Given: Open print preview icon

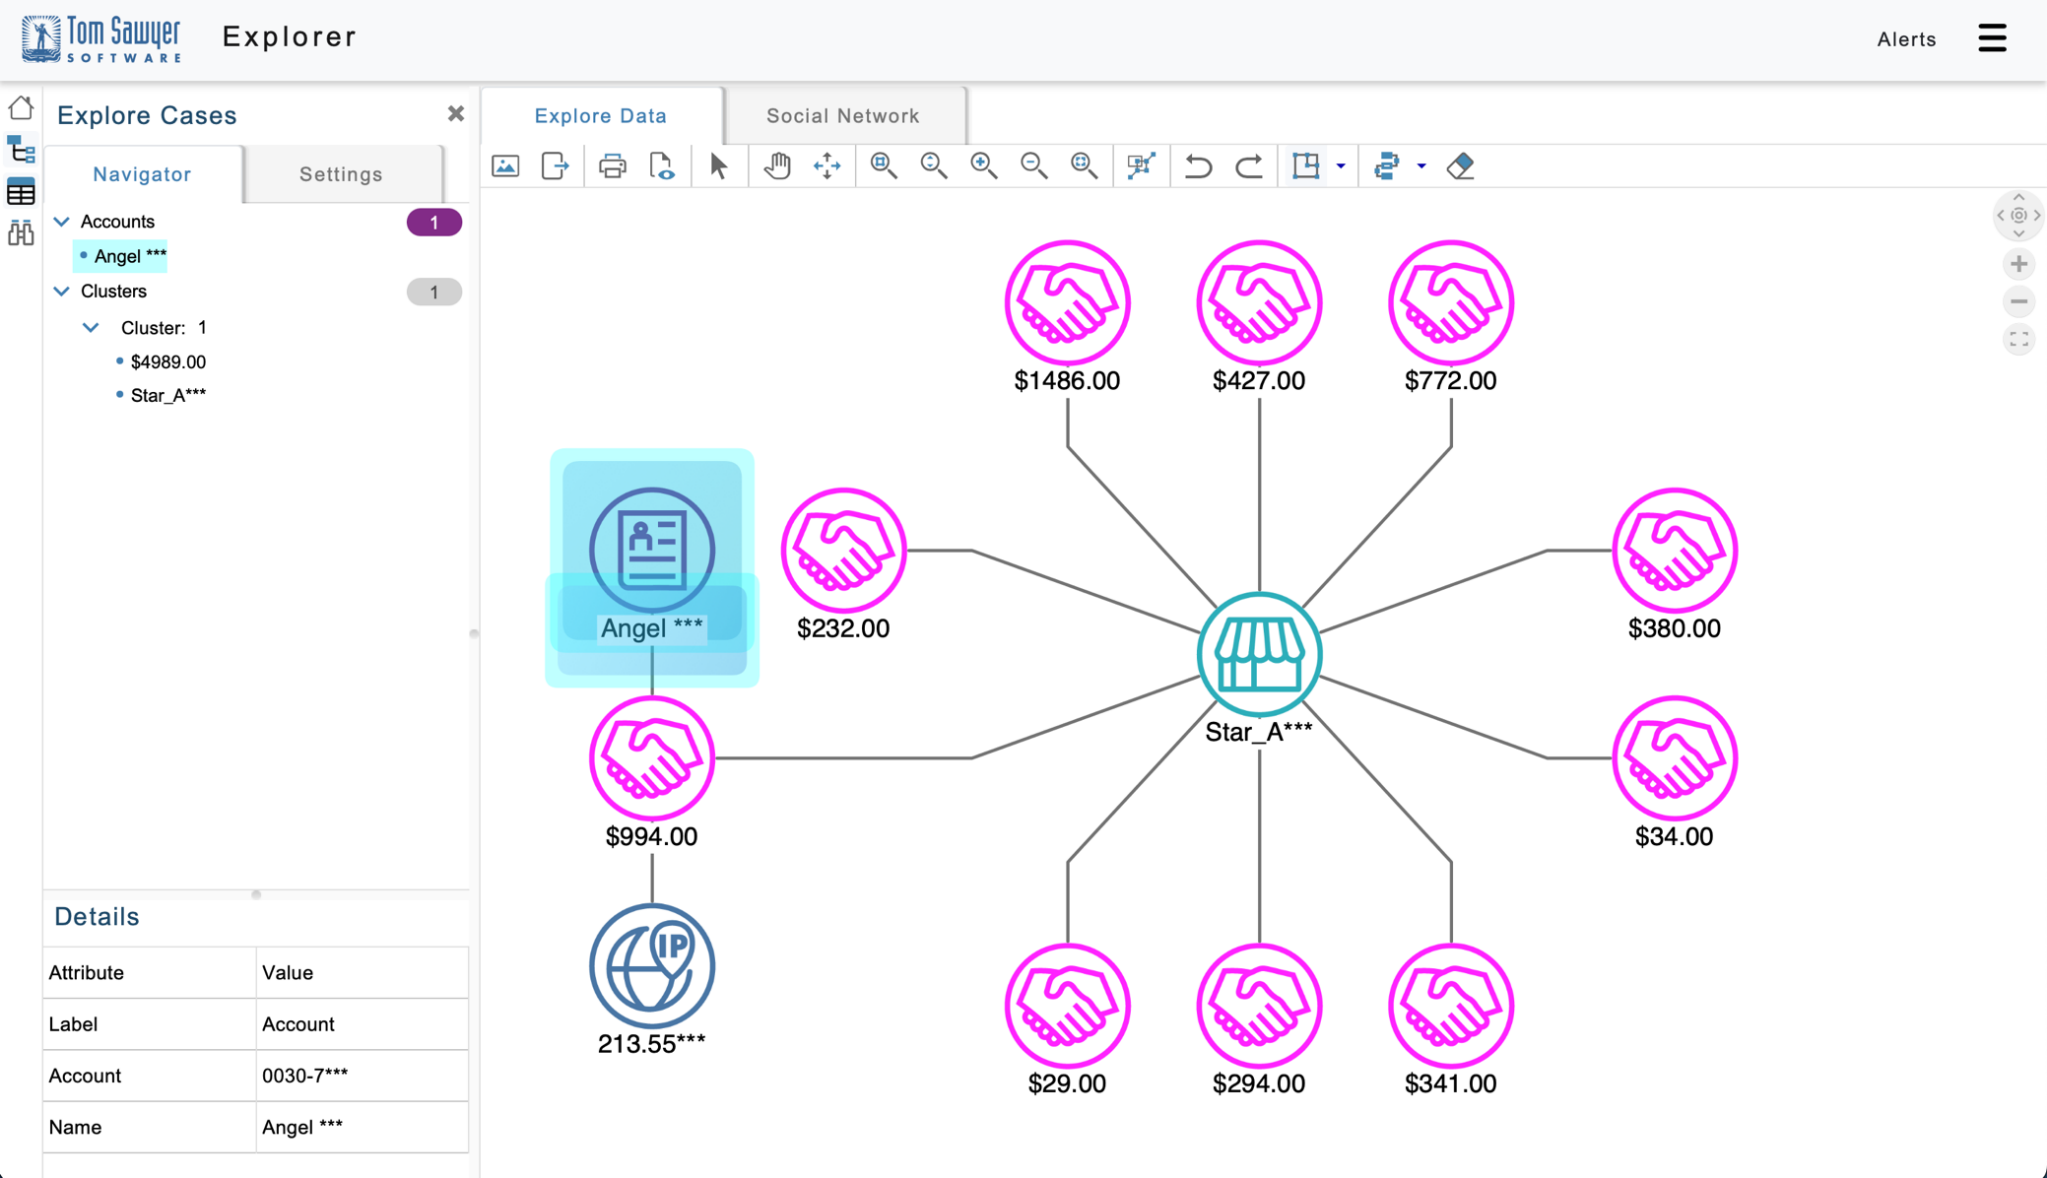Looking at the screenshot, I should (661, 166).
